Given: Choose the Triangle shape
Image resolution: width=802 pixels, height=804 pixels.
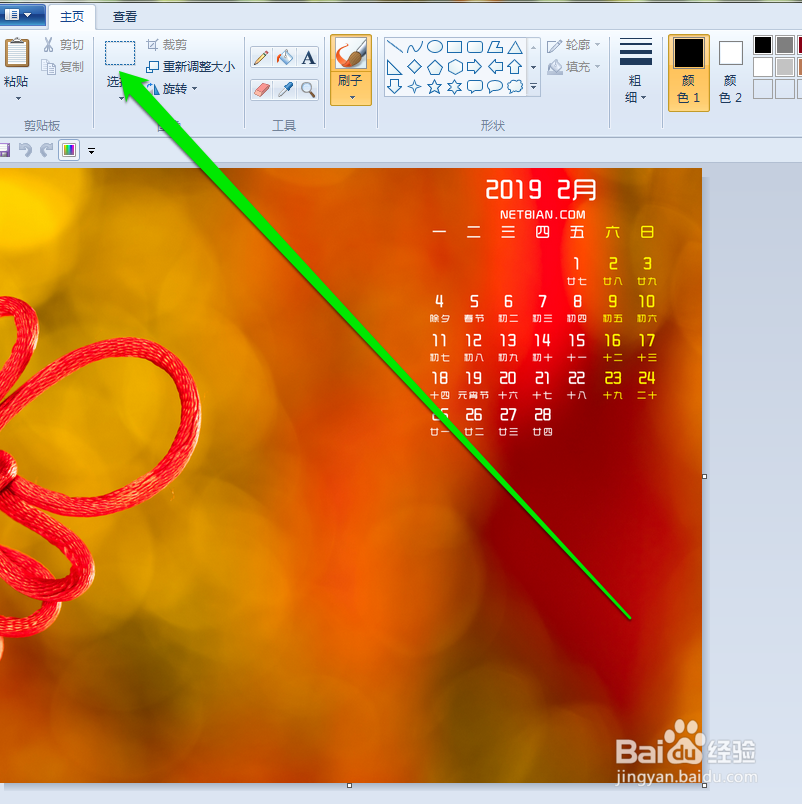Looking at the screenshot, I should pyautogui.click(x=515, y=47).
